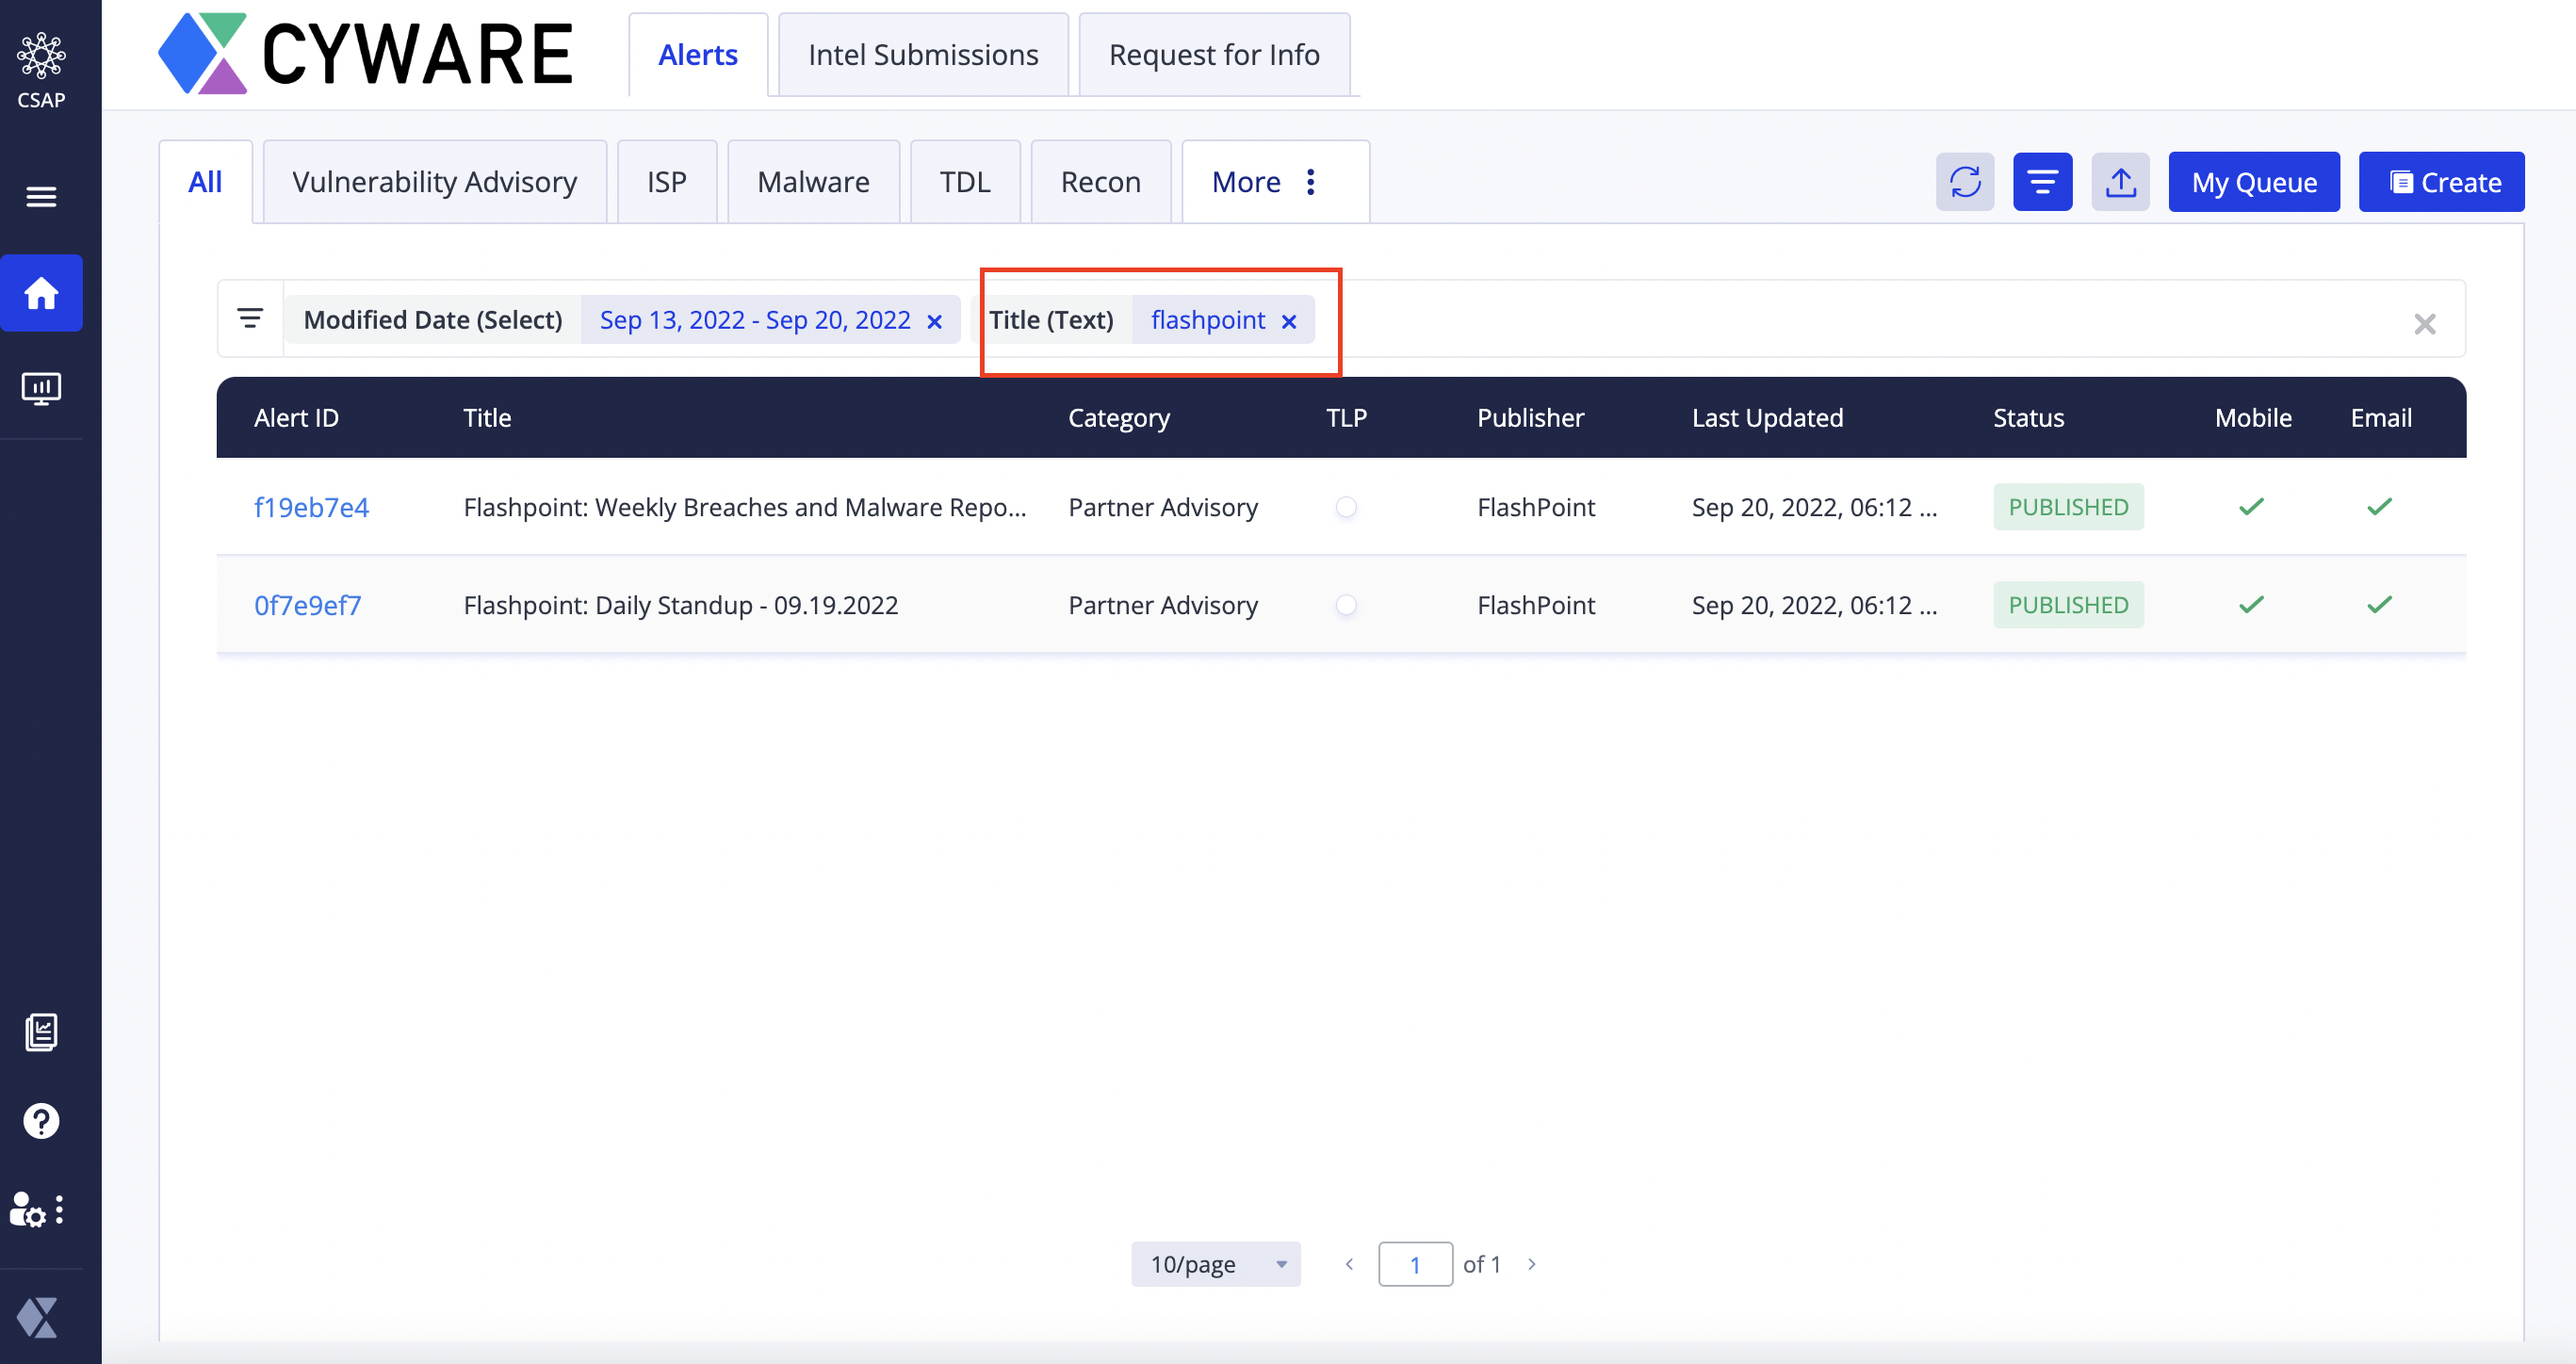Open user settings gear icon
2576x1364 pixels.
tap(30, 1210)
